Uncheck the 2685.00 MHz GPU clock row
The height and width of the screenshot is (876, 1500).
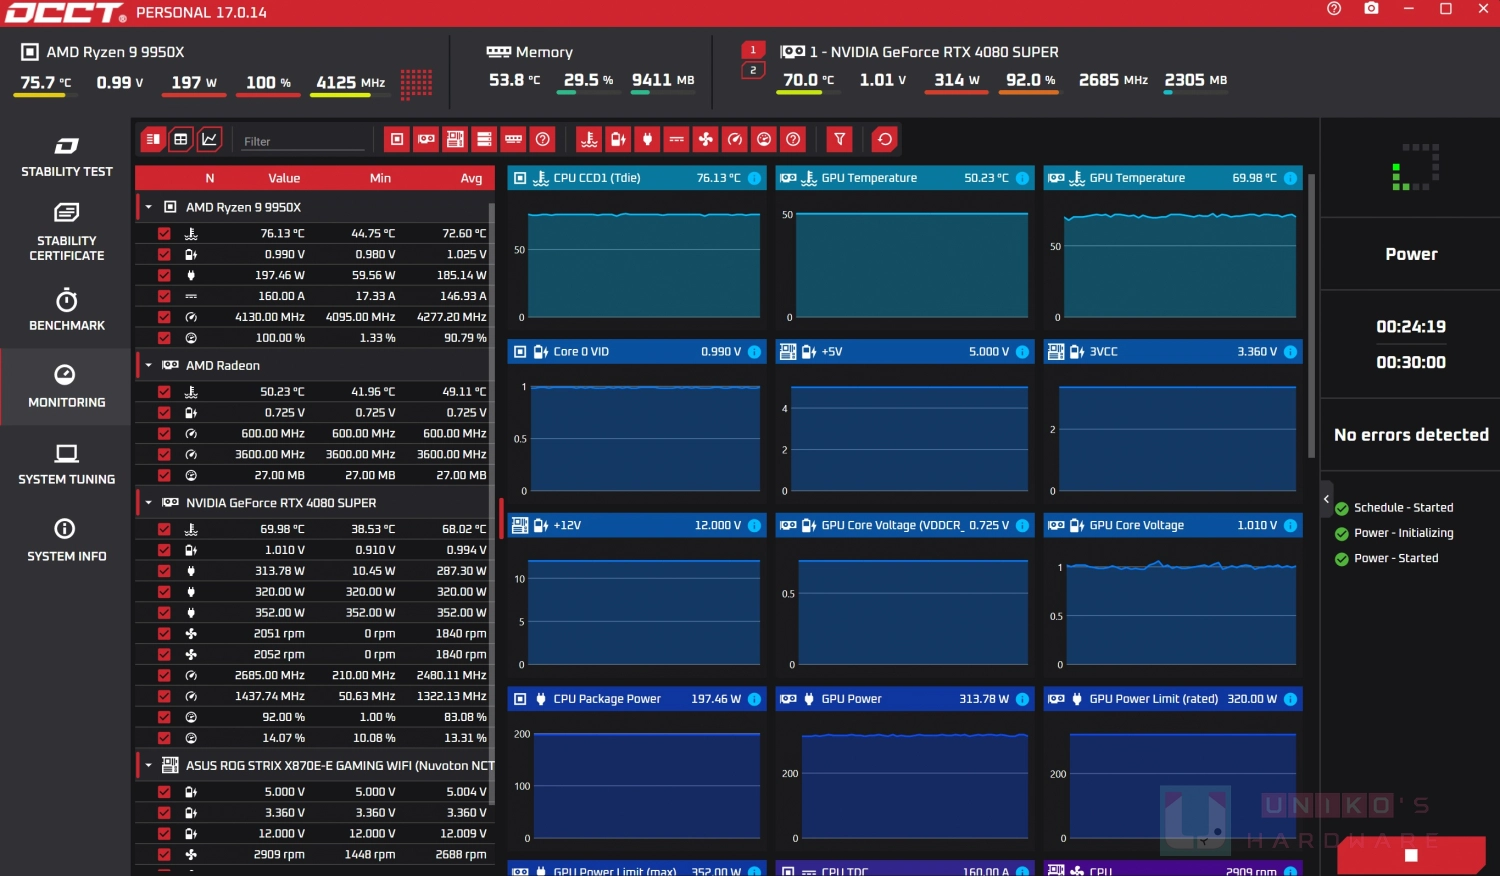[x=164, y=675]
